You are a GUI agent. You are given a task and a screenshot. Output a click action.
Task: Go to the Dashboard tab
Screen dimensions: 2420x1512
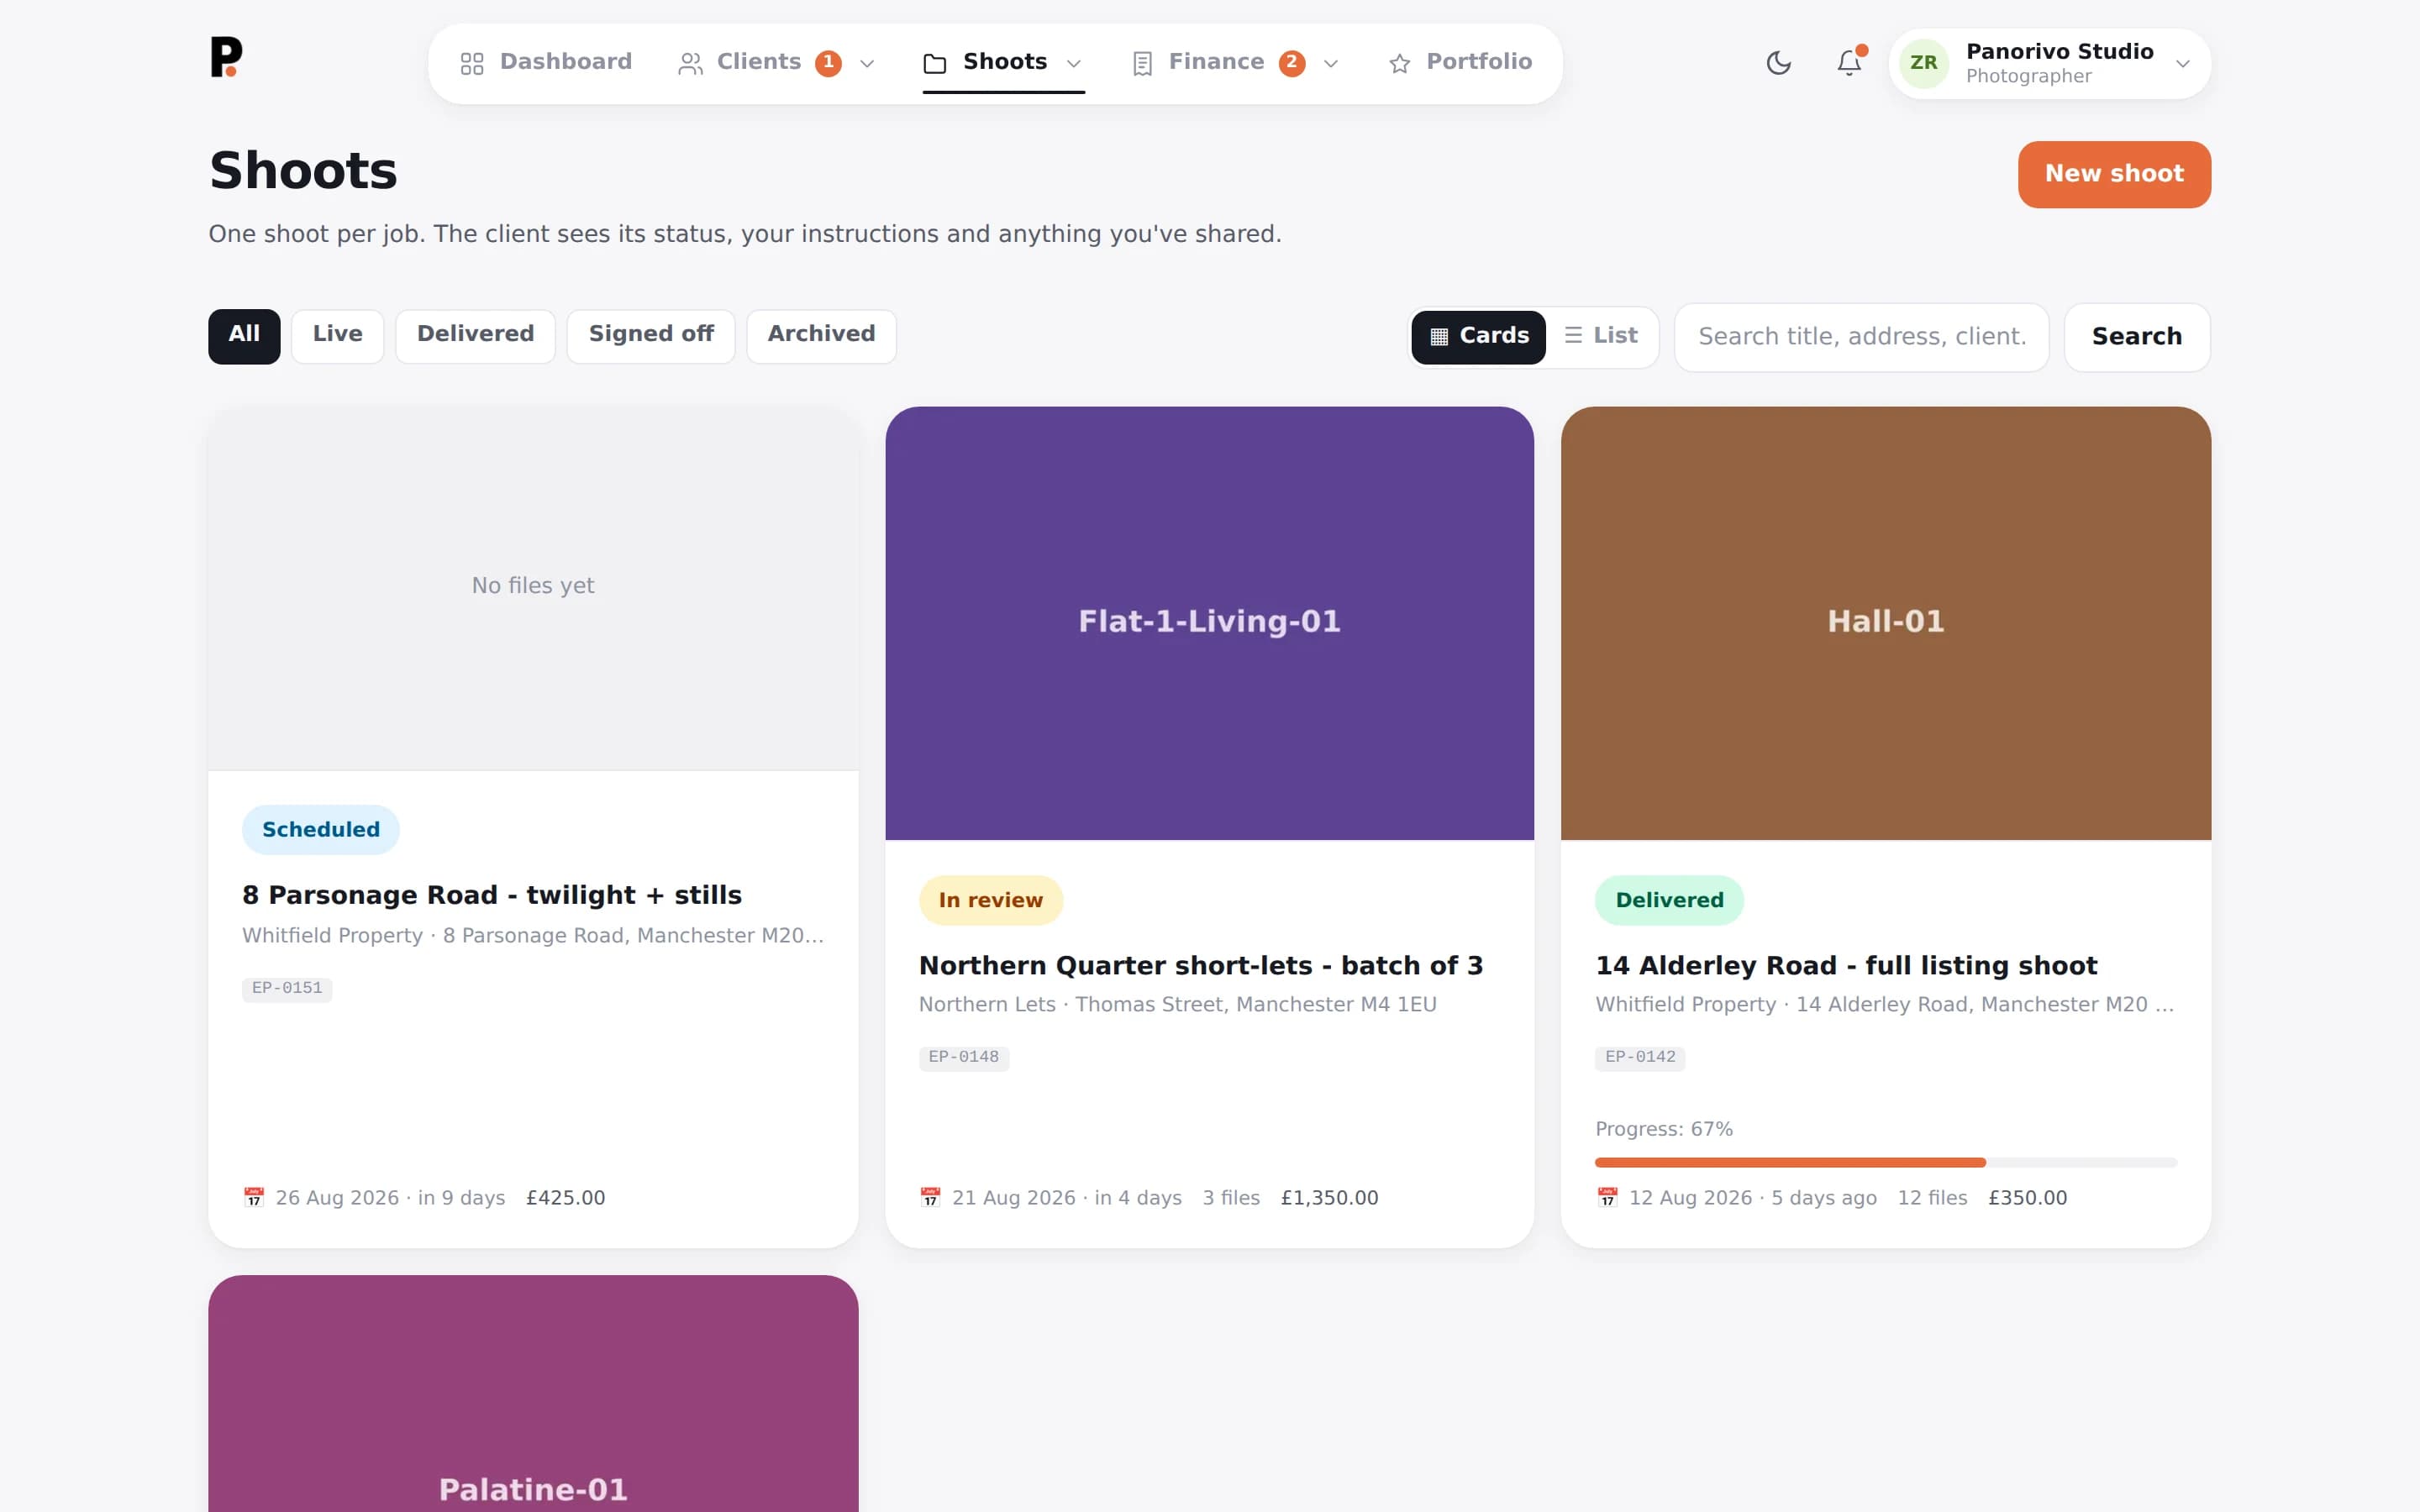546,63
